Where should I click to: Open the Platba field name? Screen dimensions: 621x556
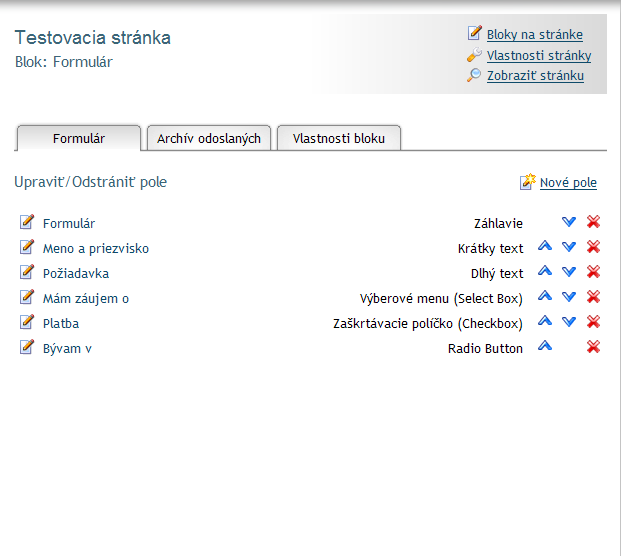61,323
